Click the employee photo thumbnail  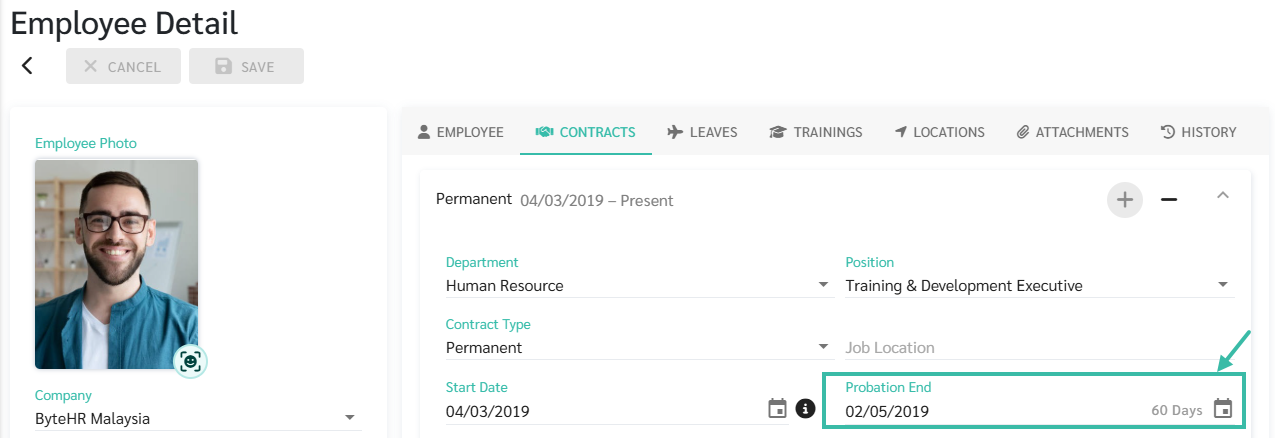tap(116, 264)
